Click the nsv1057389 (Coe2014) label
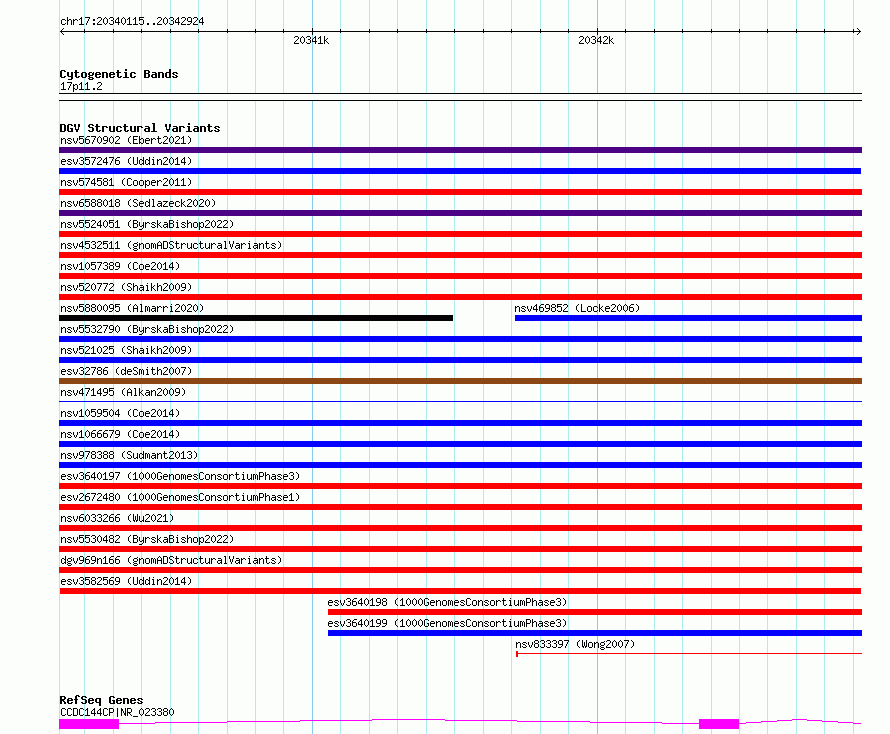 120,266
